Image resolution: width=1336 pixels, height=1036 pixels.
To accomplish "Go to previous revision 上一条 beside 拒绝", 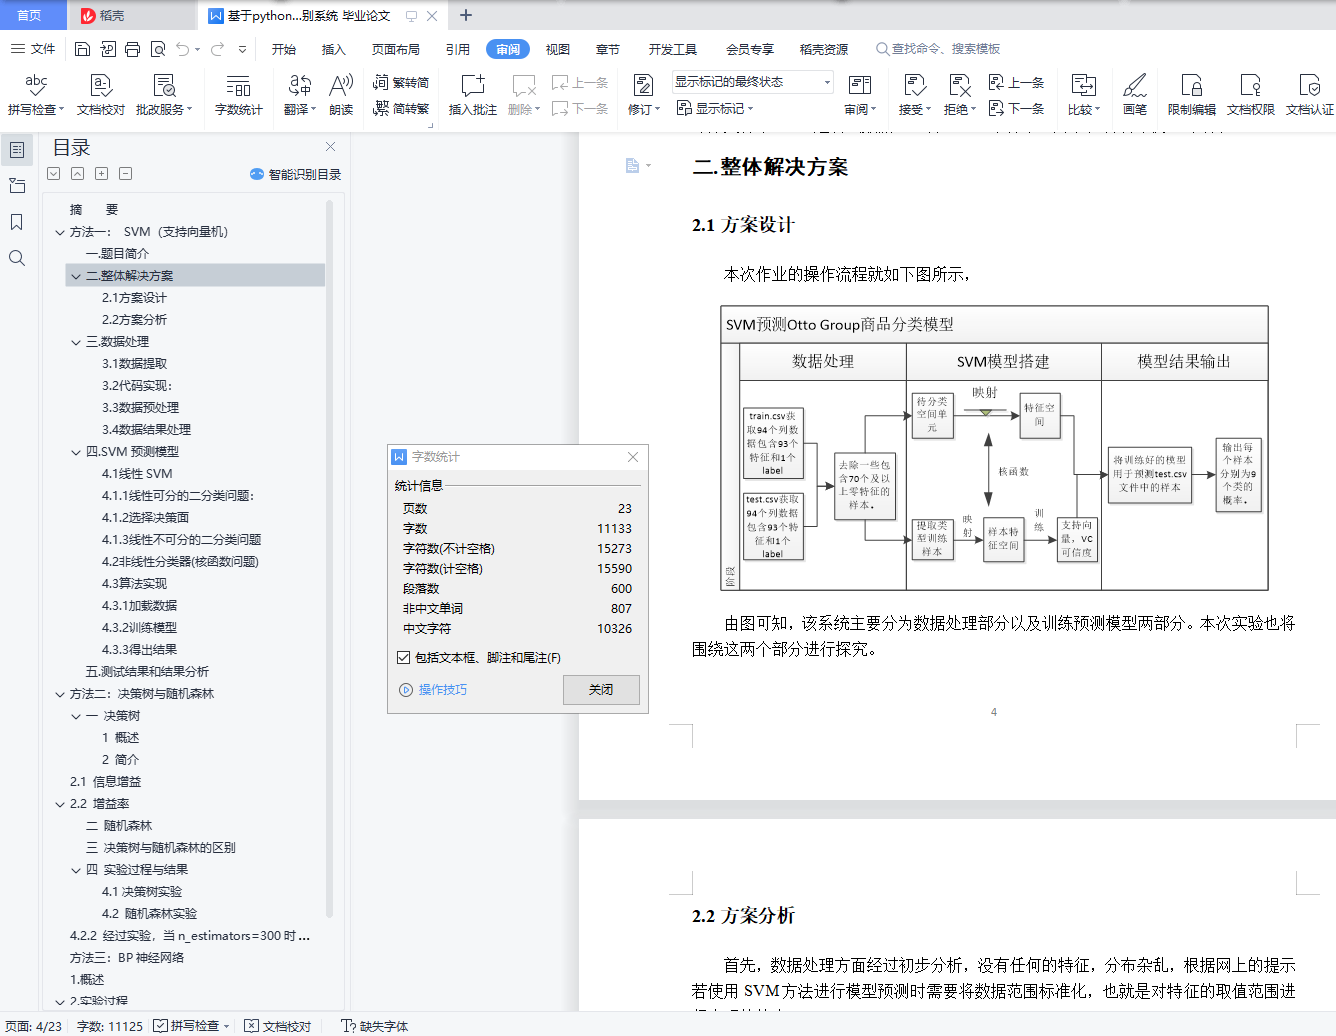I will point(1016,83).
